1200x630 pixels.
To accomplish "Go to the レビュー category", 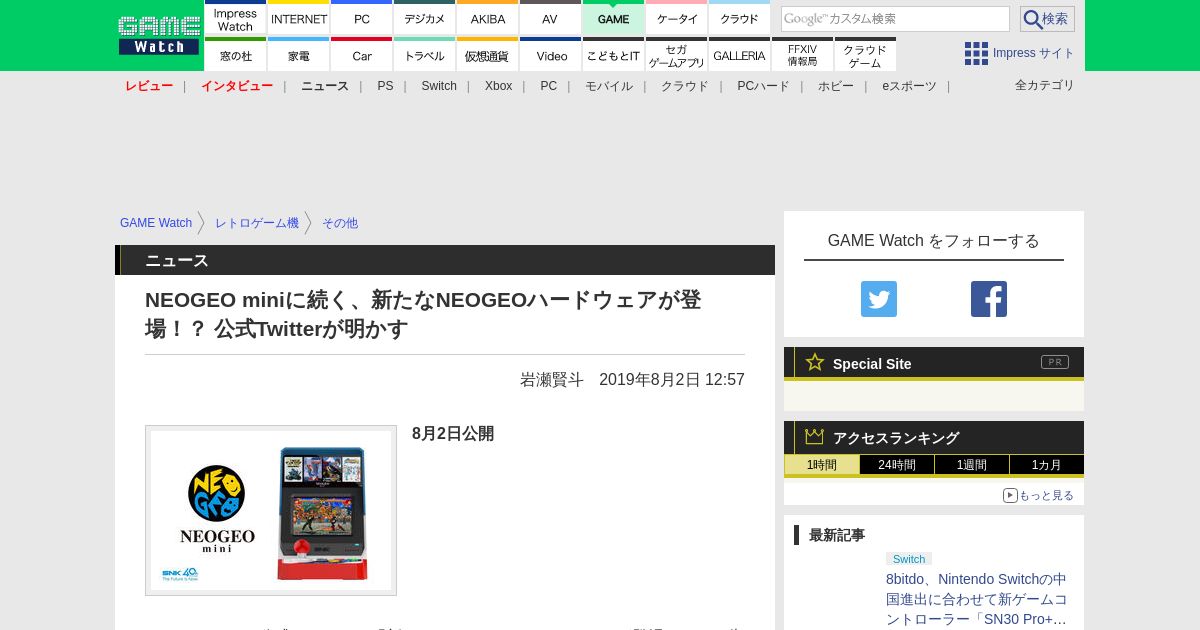I will point(149,86).
